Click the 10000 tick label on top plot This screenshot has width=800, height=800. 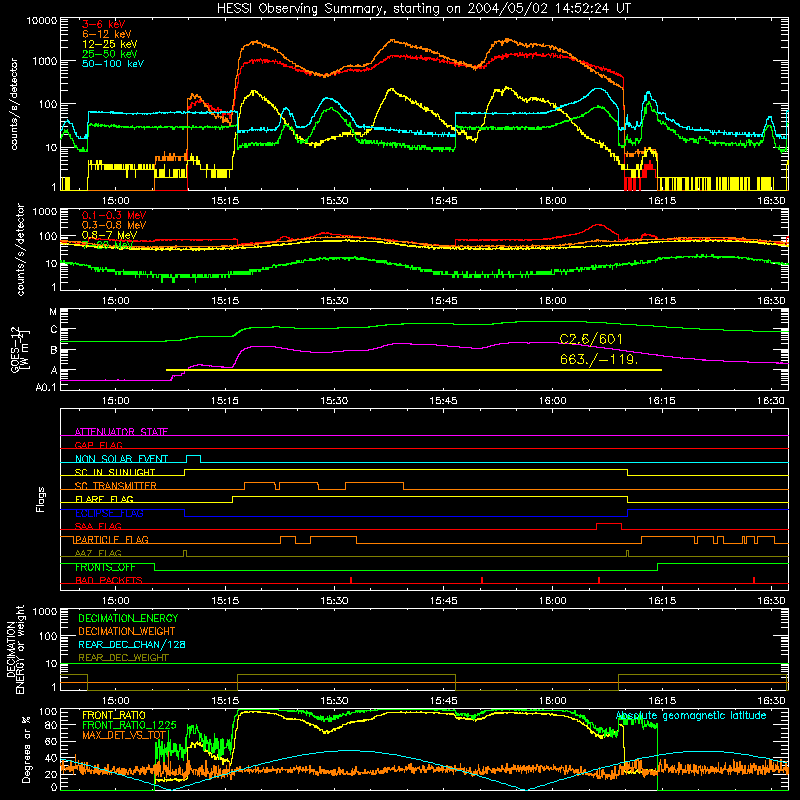click(x=42, y=21)
